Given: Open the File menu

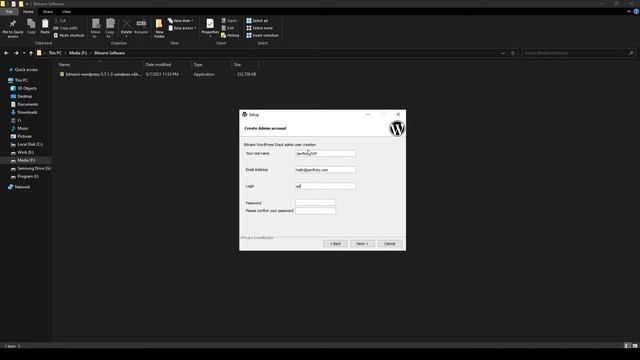Looking at the screenshot, I should 9,11.
